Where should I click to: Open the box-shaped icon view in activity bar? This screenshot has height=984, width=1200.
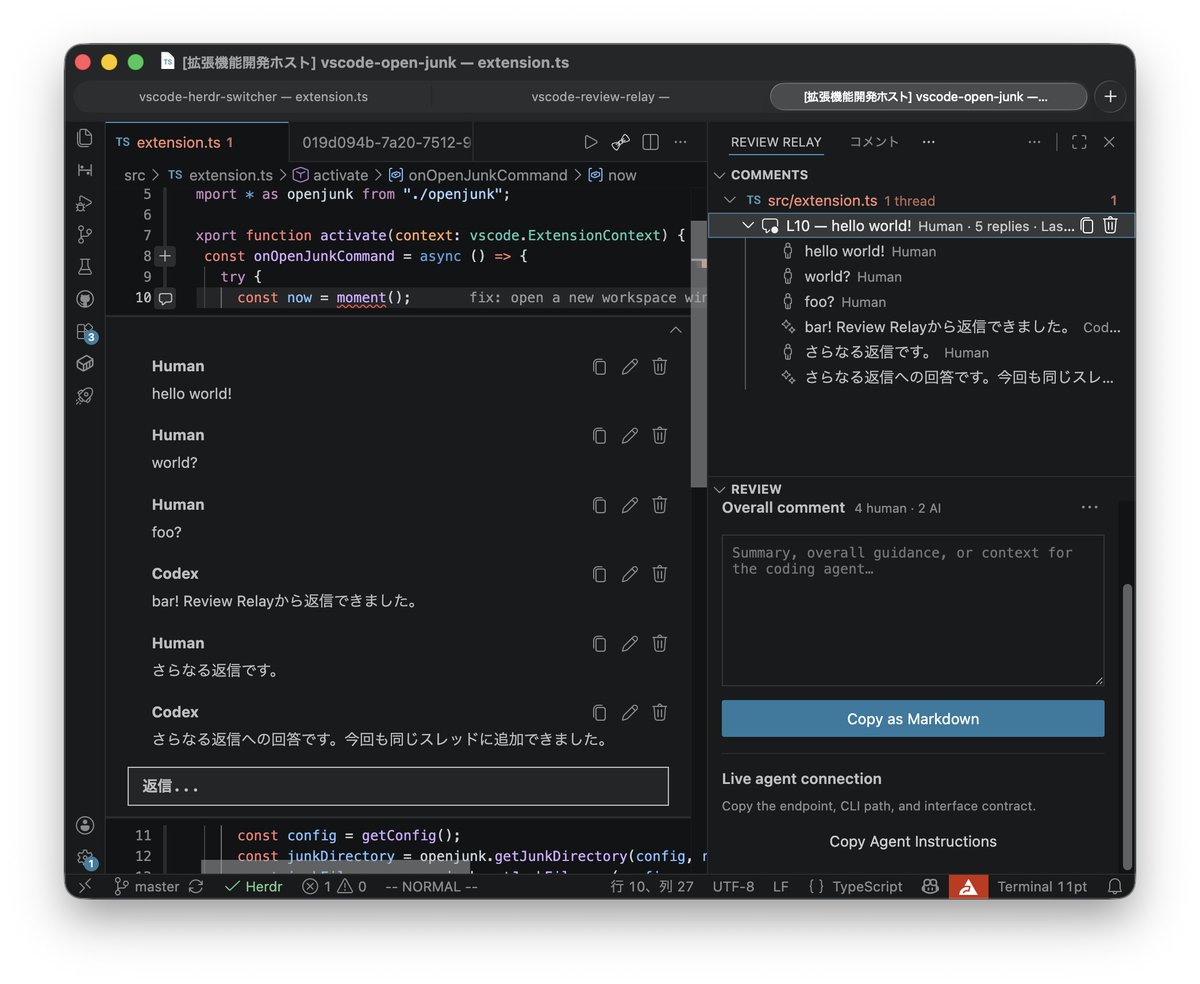tap(85, 363)
